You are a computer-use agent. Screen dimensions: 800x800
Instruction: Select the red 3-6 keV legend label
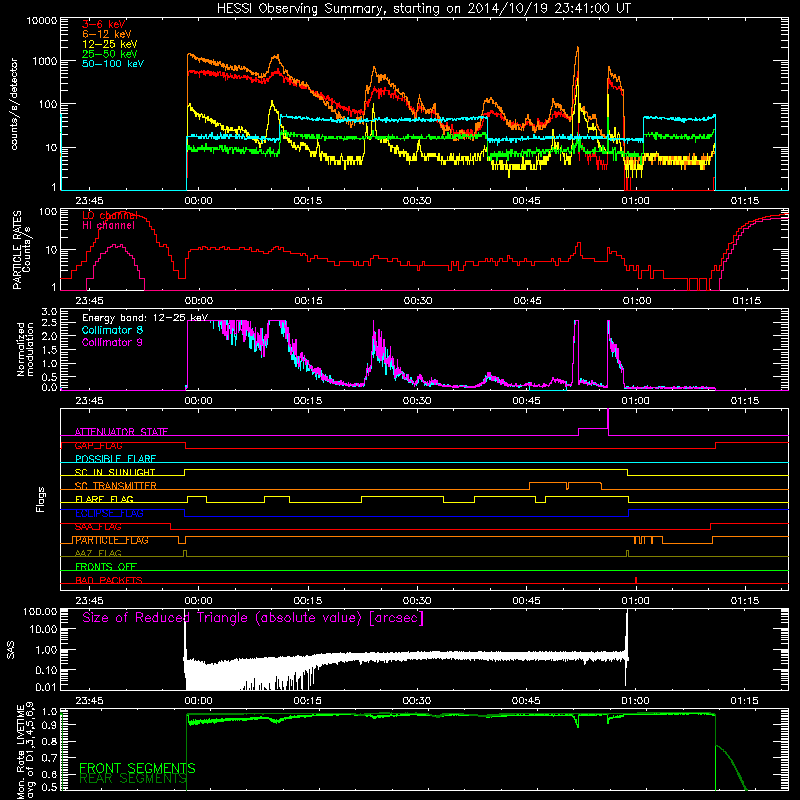click(104, 24)
